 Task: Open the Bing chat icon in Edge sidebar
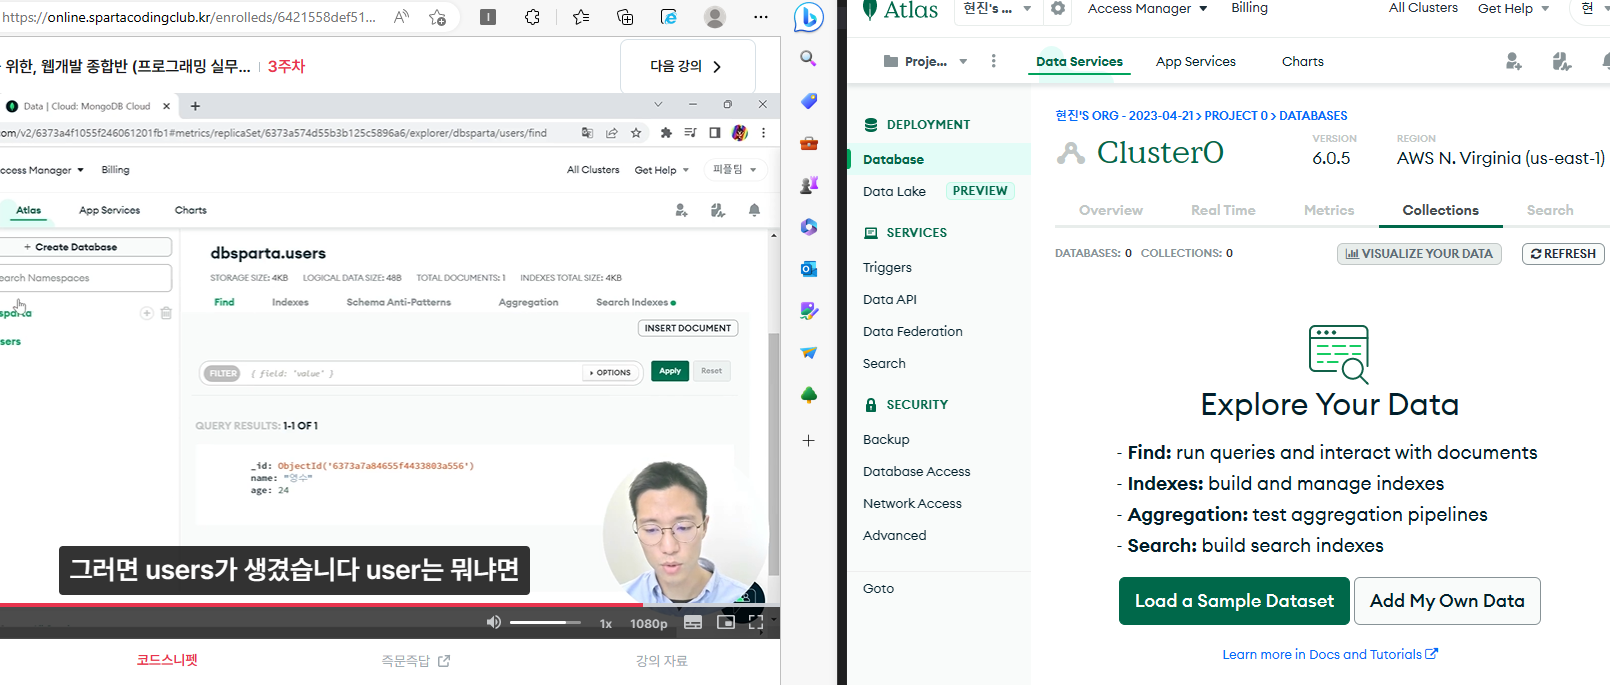coord(808,17)
